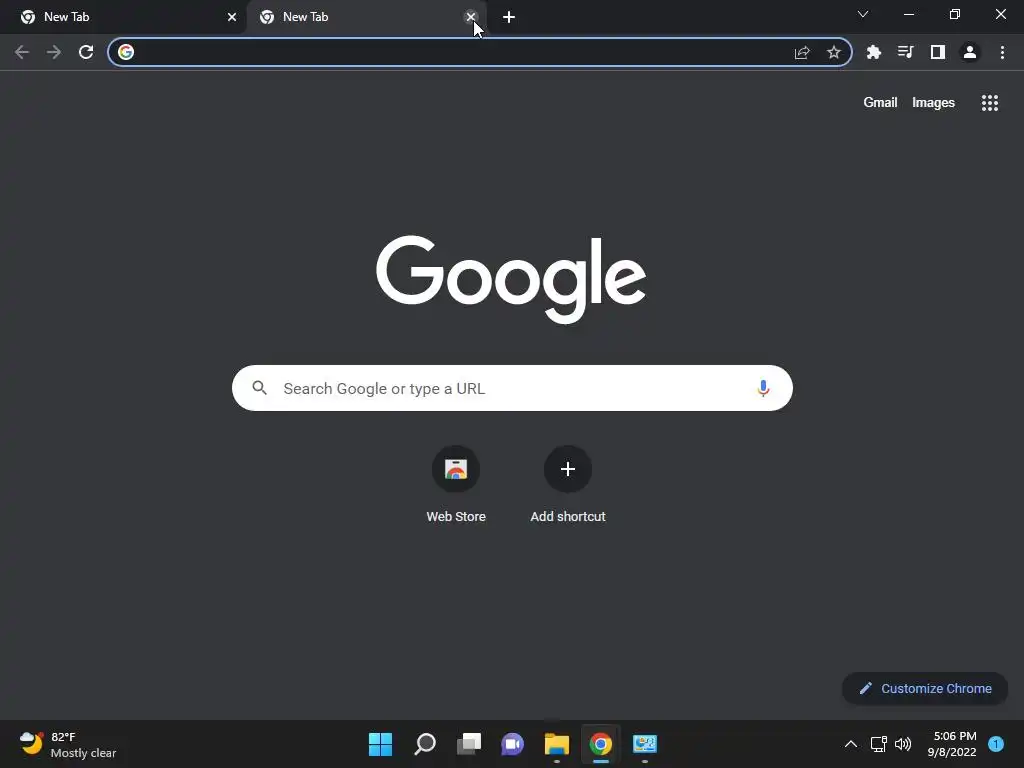Open the volume tray icon
Viewport: 1024px width, 768px height.
click(x=903, y=744)
